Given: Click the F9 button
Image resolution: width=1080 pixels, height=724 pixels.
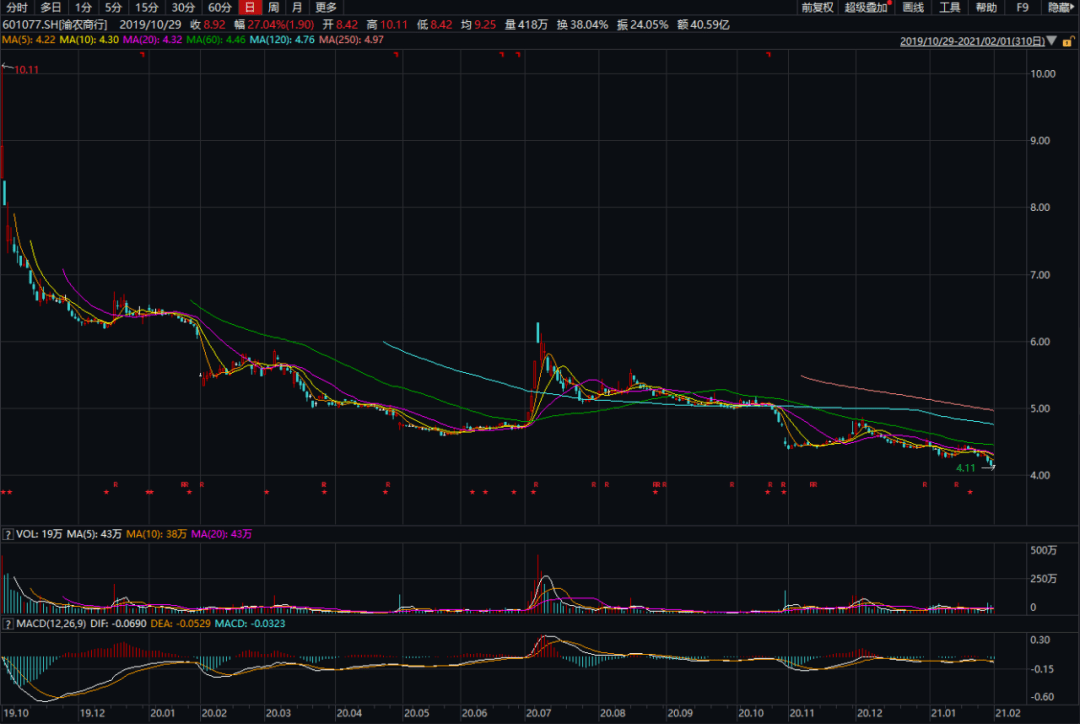Looking at the screenshot, I should pyautogui.click(x=1023, y=7).
